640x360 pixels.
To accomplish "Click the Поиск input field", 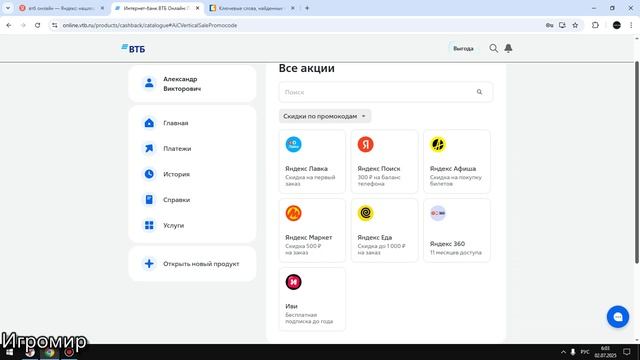I will (x=386, y=92).
